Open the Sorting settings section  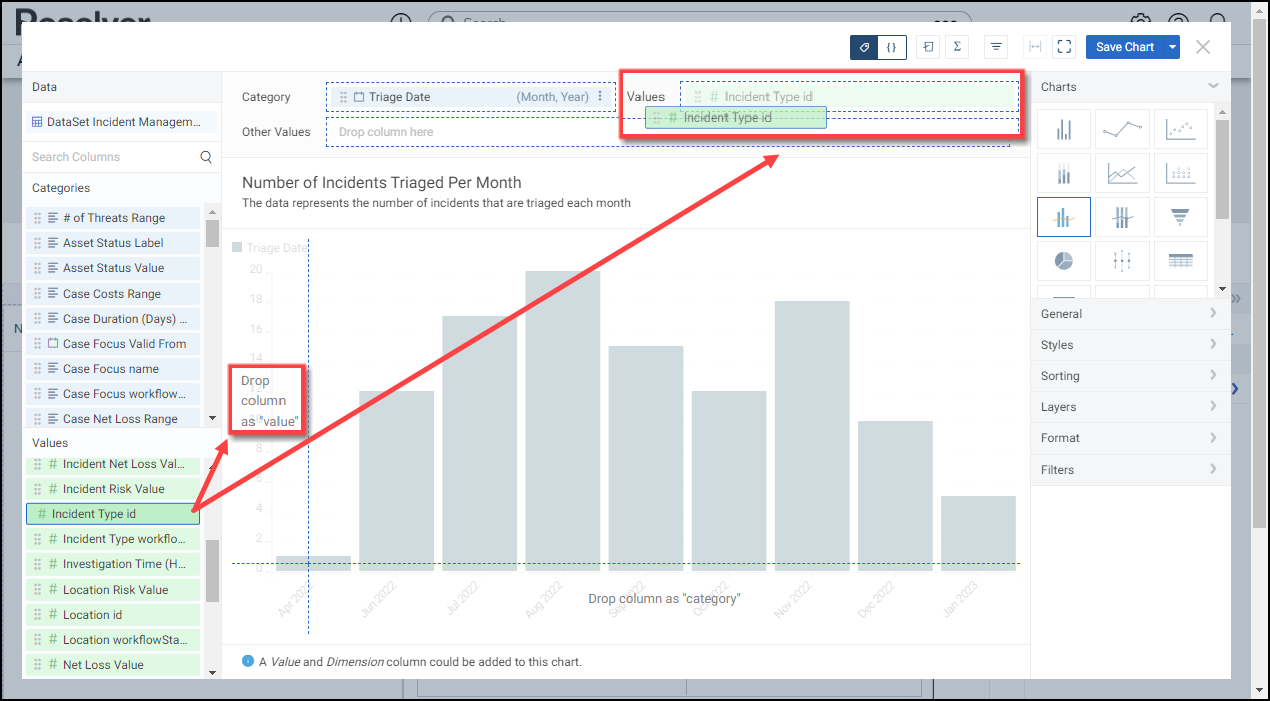pos(1130,376)
